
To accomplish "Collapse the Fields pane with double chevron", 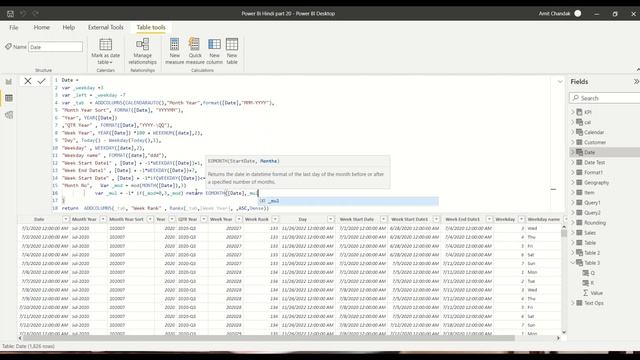I will 636,82.
